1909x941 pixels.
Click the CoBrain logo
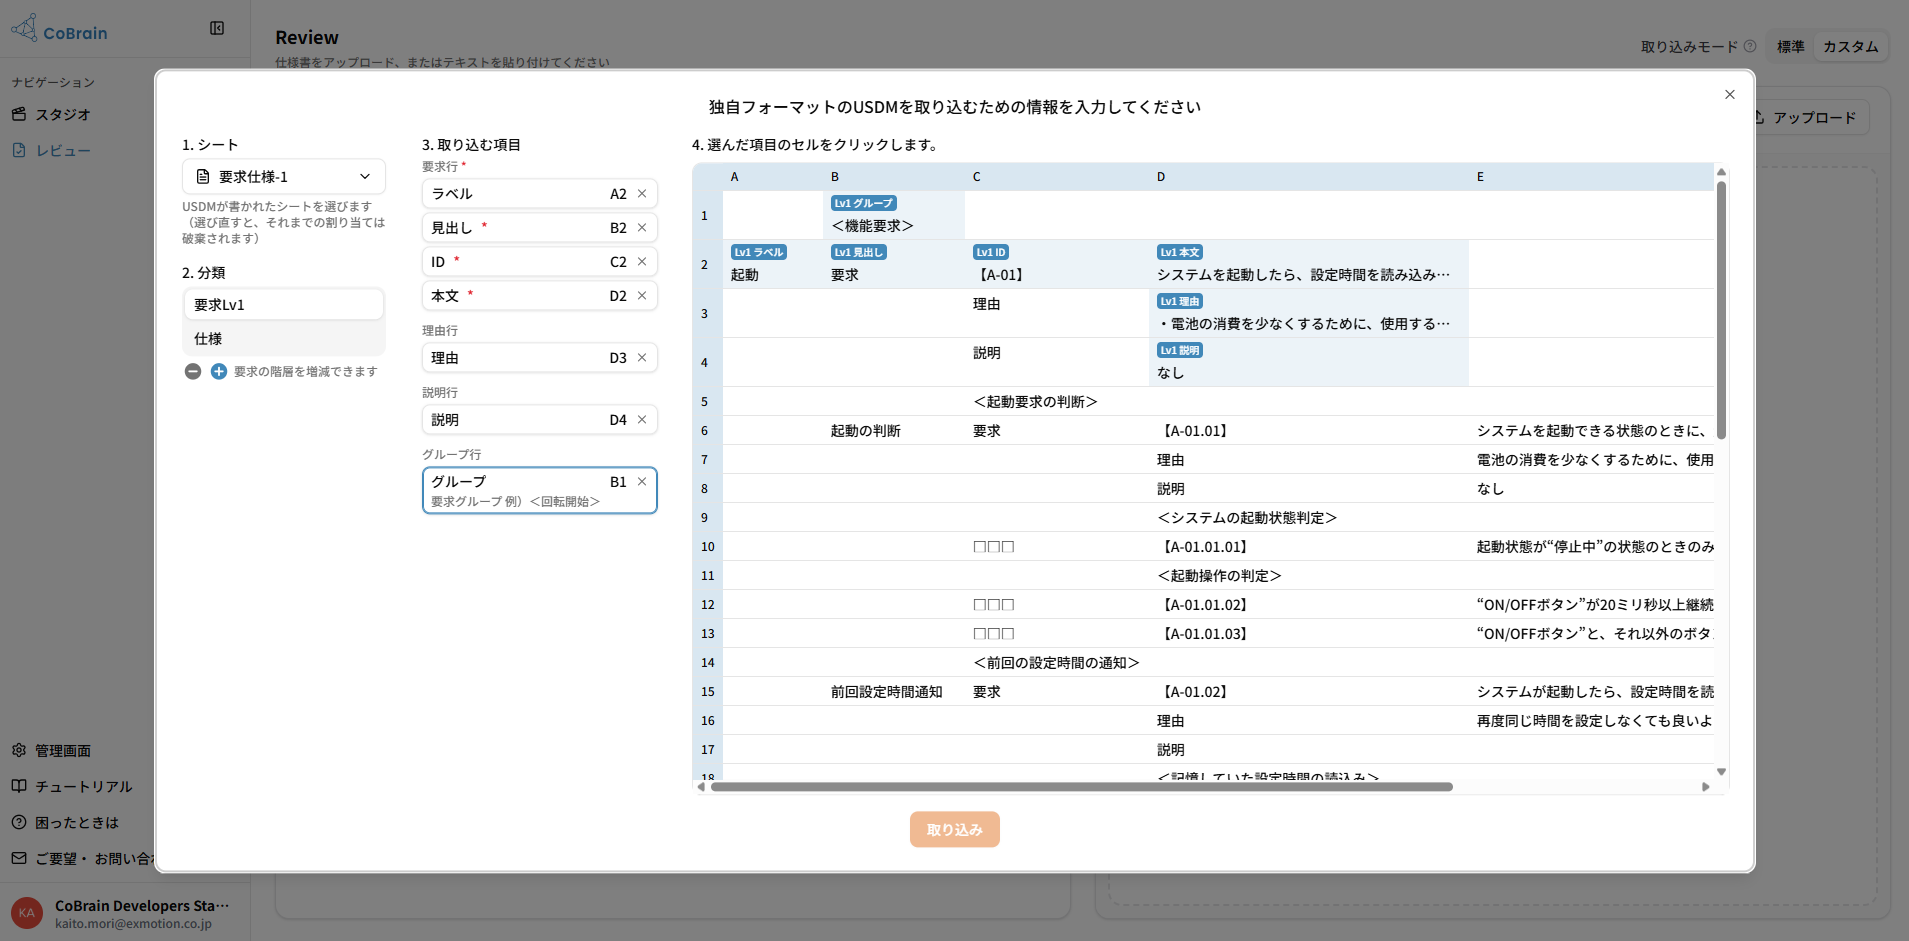(60, 29)
